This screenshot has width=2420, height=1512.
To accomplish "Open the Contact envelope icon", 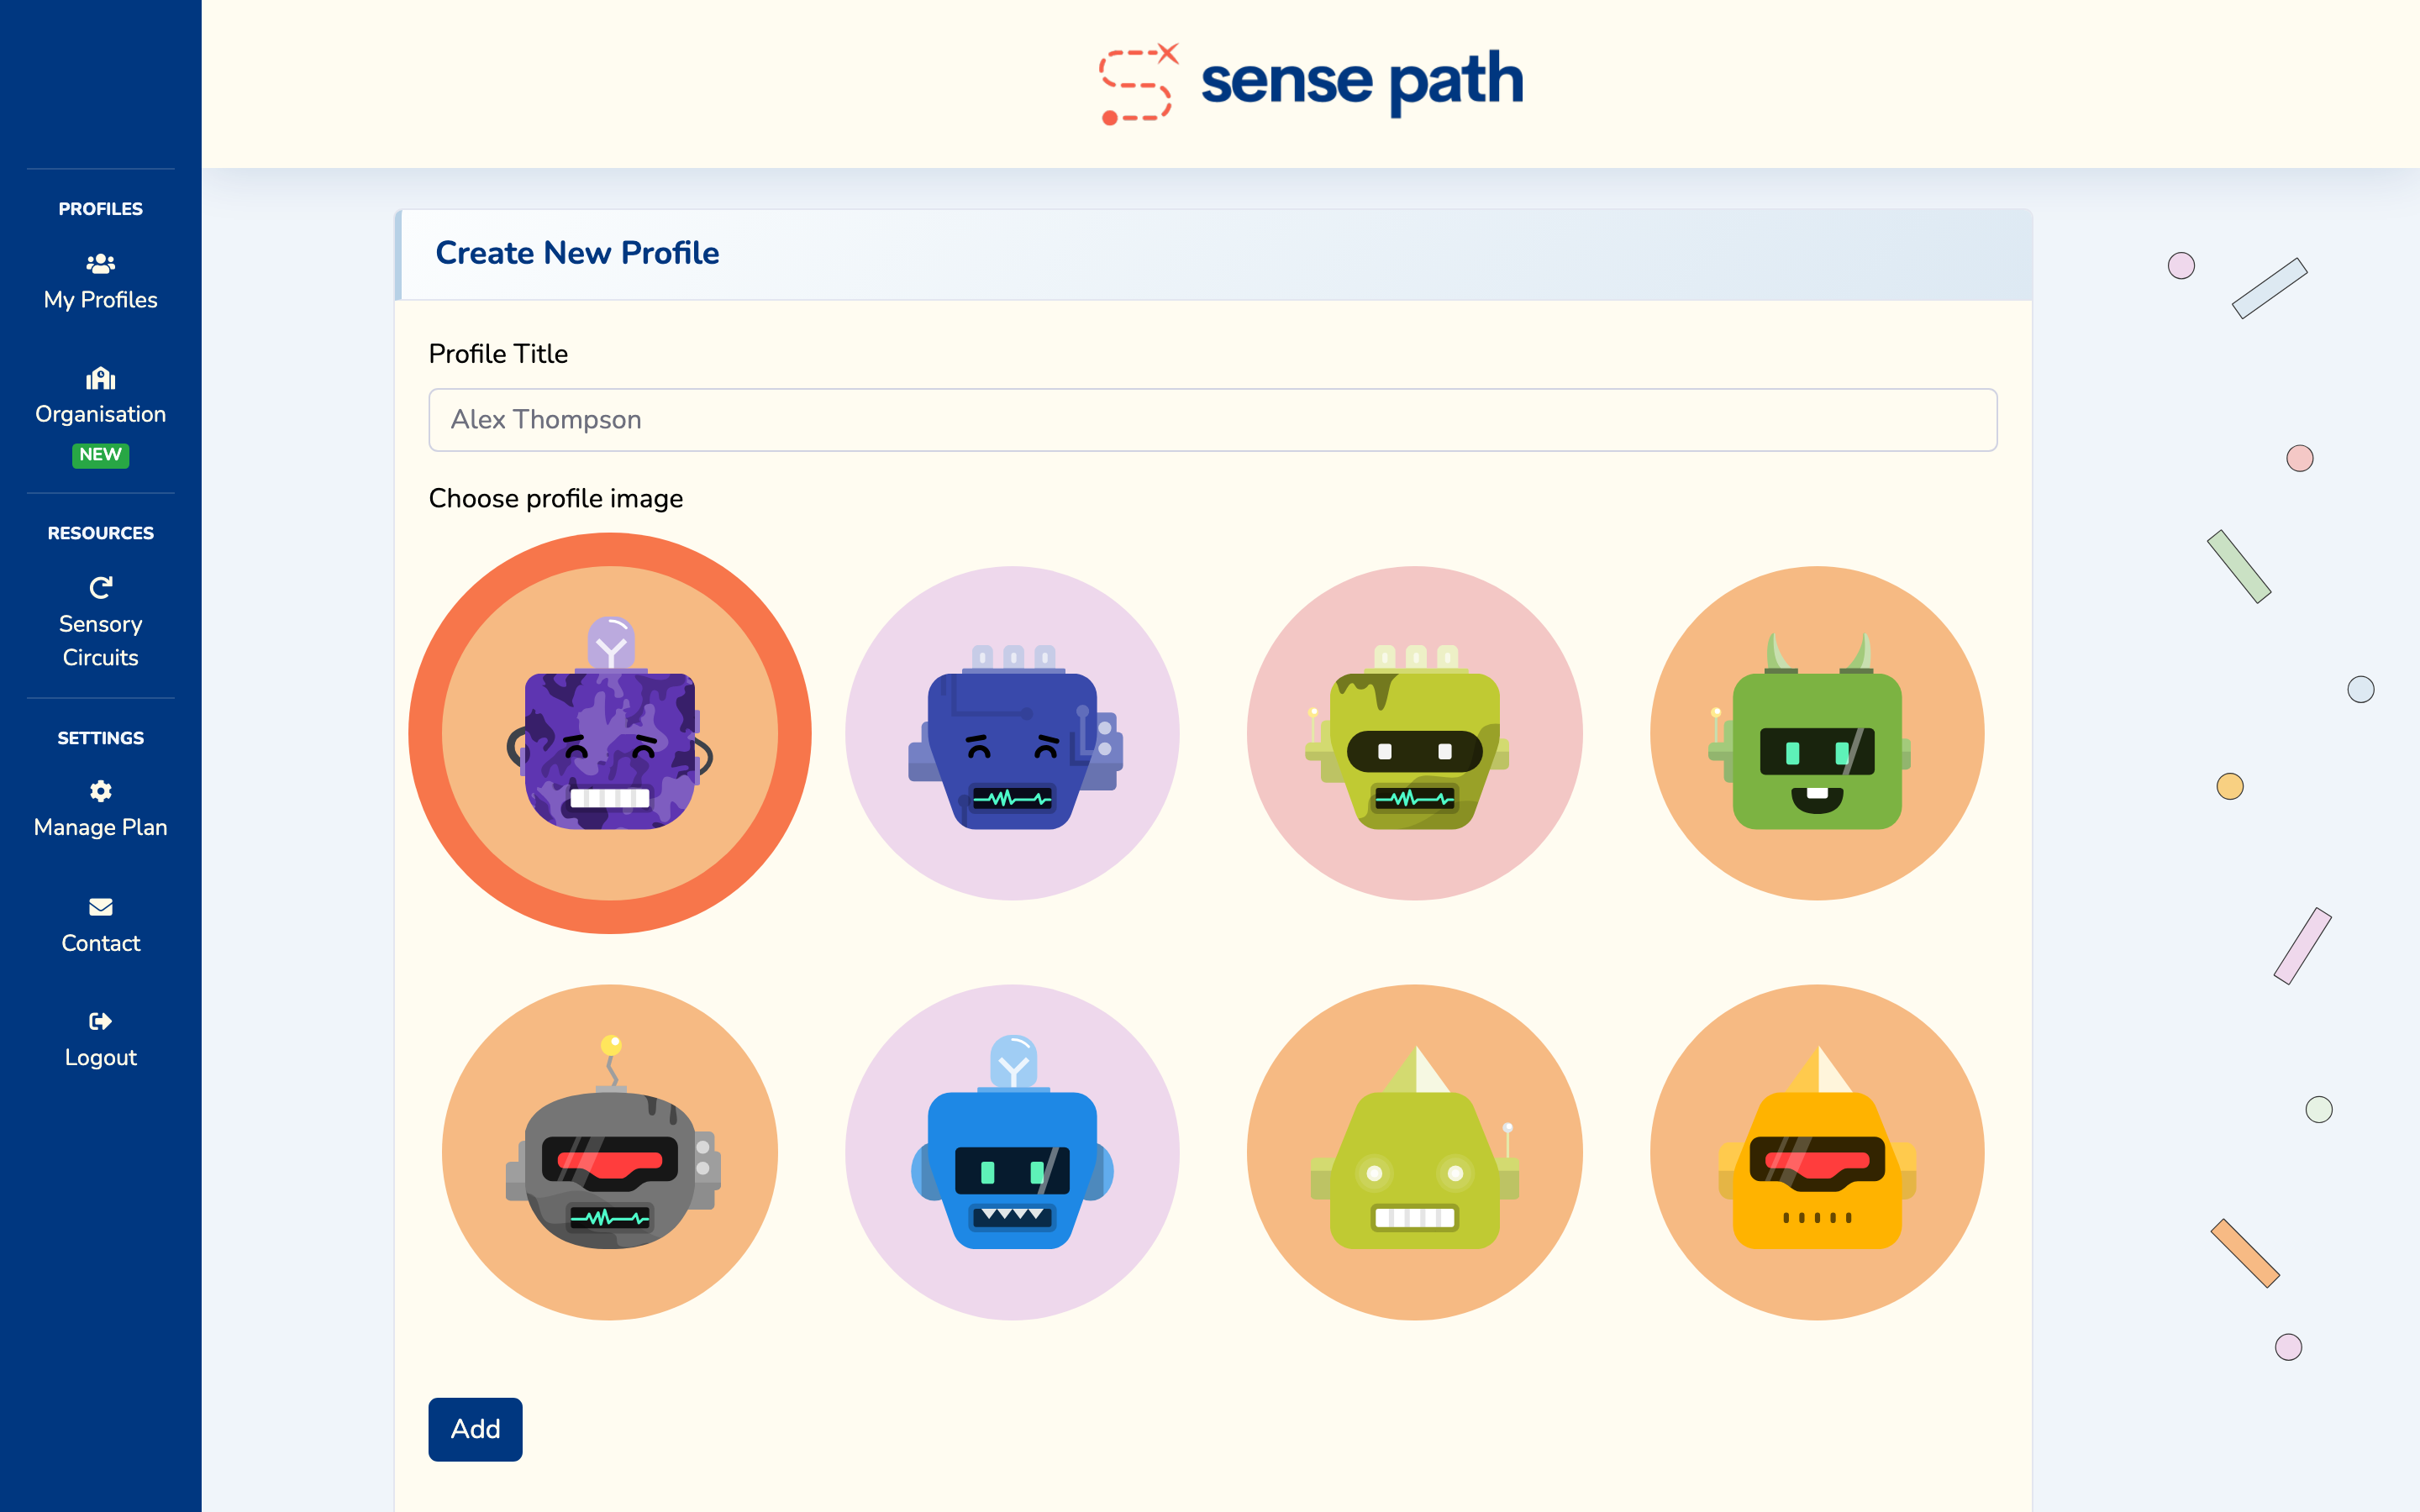I will pos(100,907).
